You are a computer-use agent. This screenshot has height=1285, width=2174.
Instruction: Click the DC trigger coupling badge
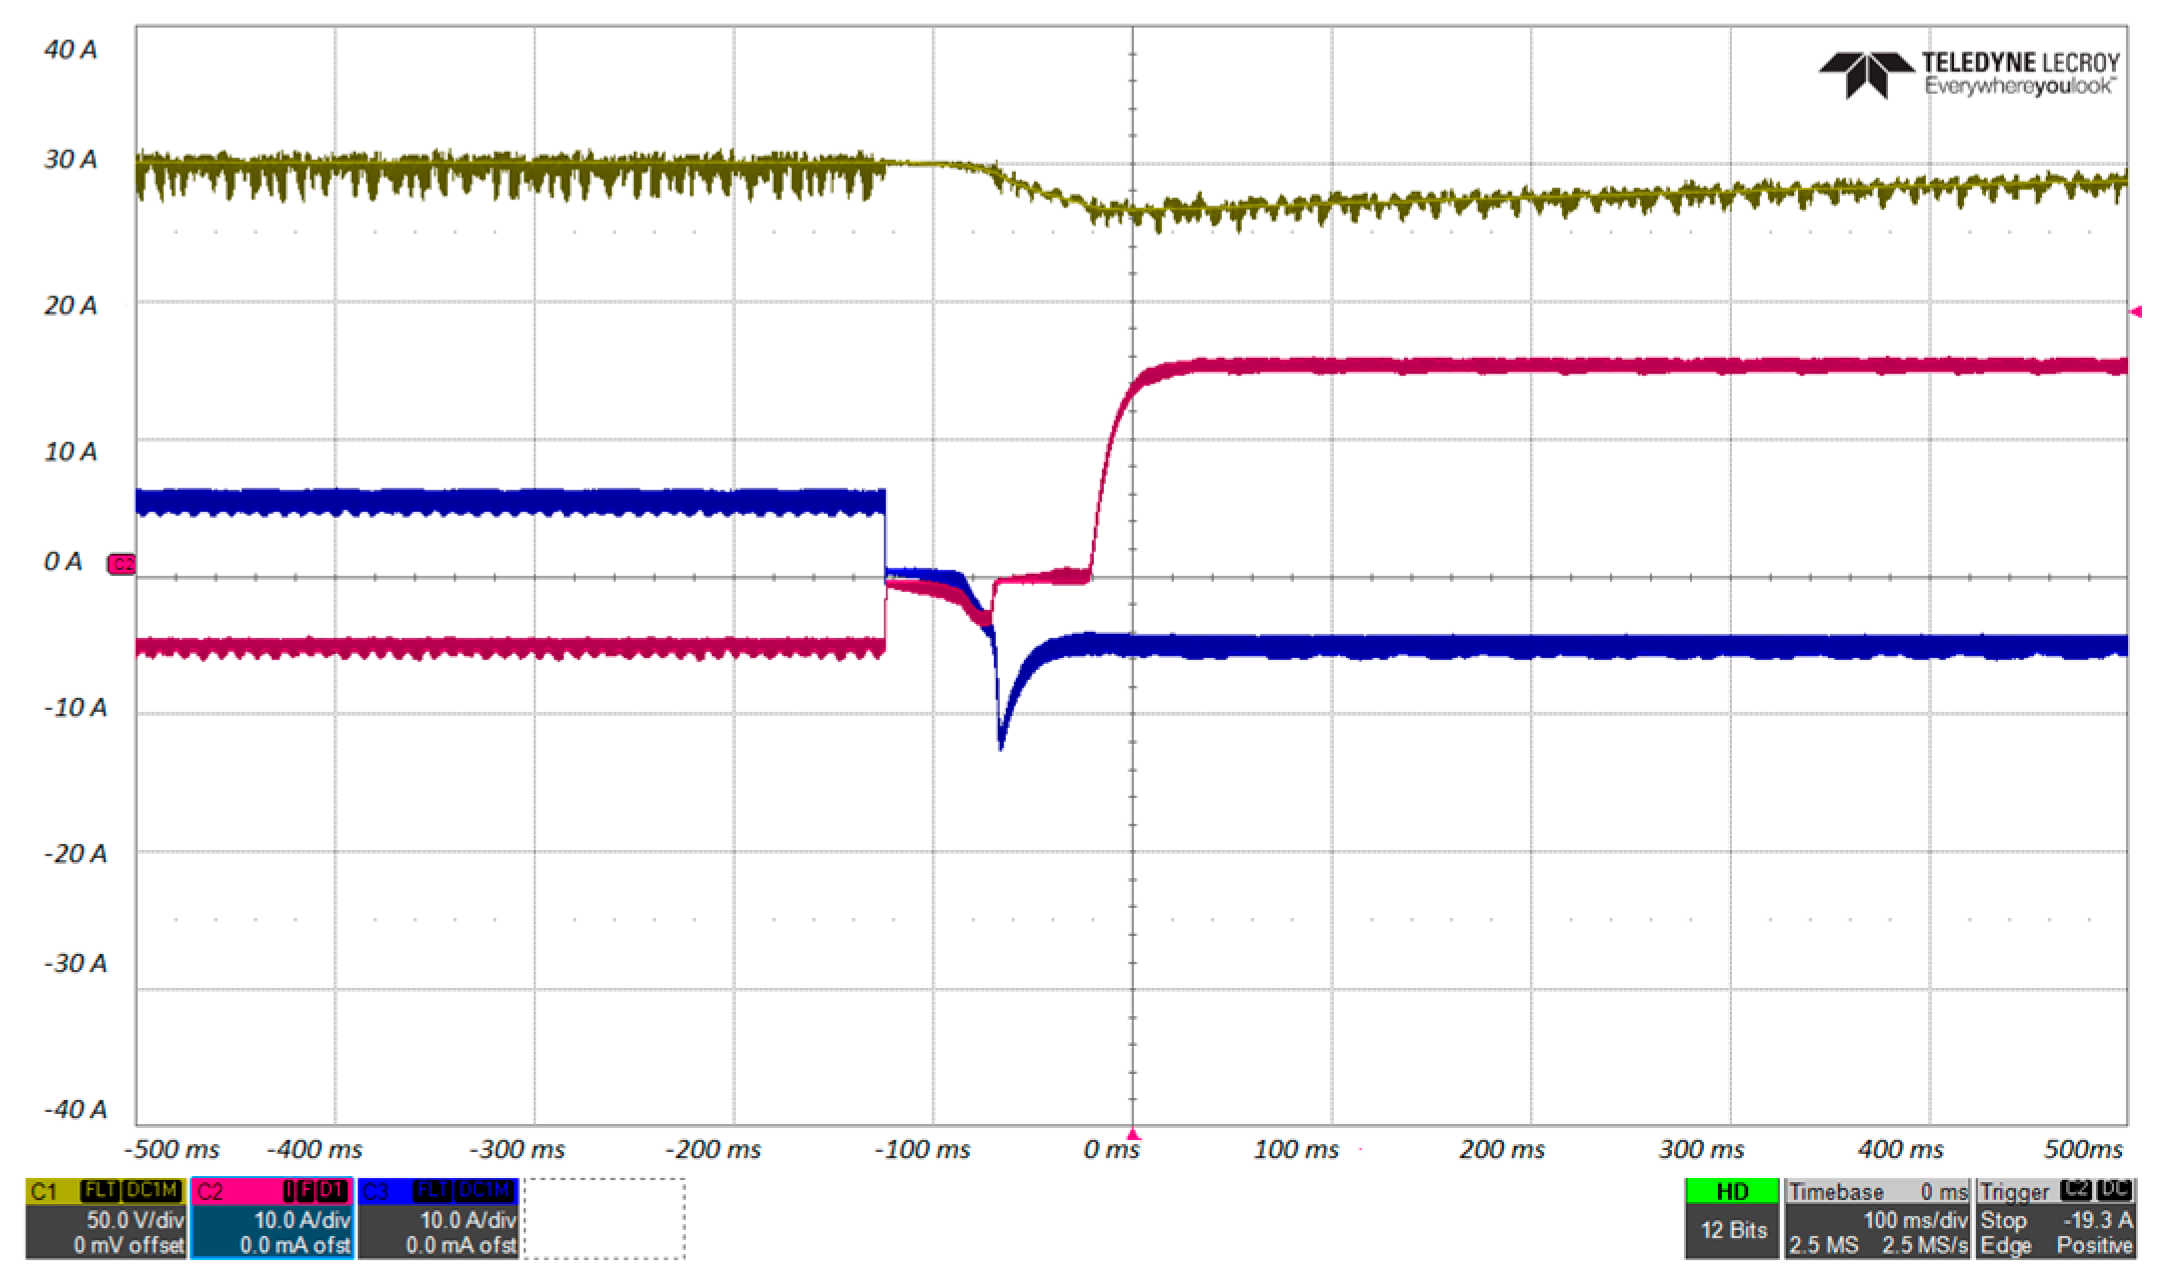point(2115,1191)
